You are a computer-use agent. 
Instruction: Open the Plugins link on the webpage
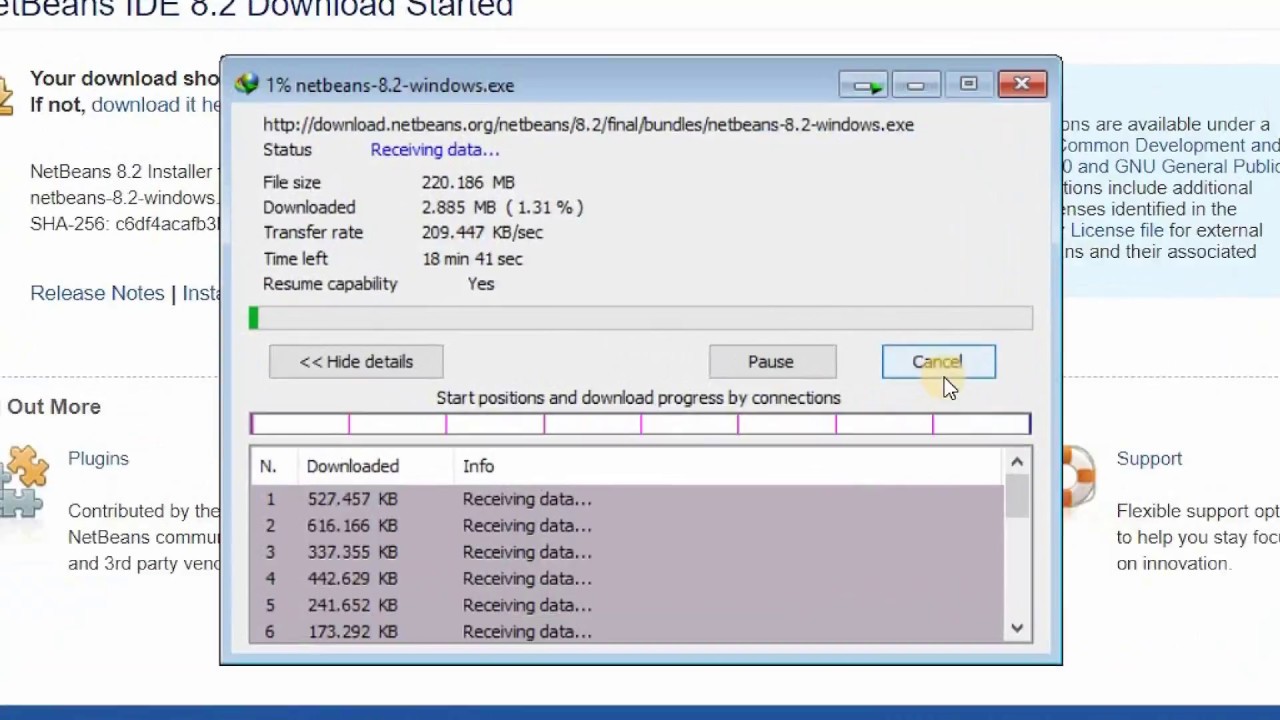point(98,458)
